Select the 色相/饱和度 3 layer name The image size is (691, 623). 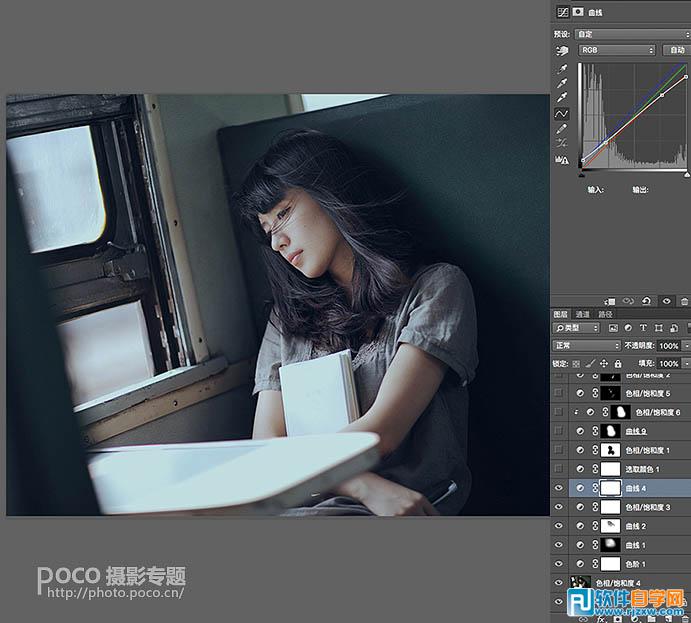tap(648, 507)
